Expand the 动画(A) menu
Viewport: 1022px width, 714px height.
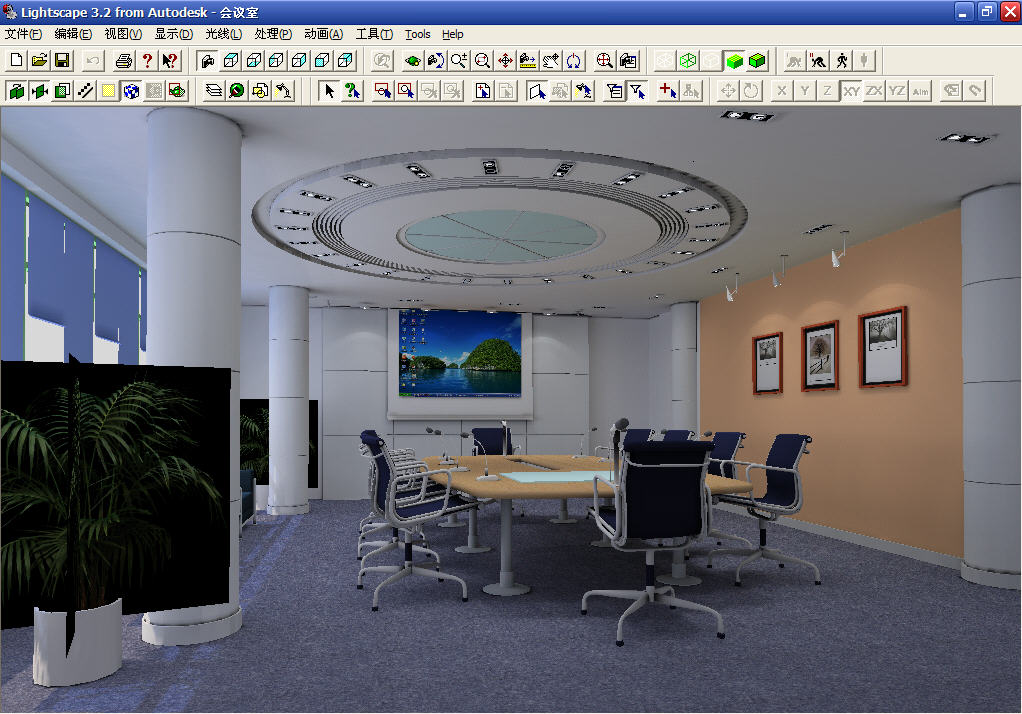[323, 34]
